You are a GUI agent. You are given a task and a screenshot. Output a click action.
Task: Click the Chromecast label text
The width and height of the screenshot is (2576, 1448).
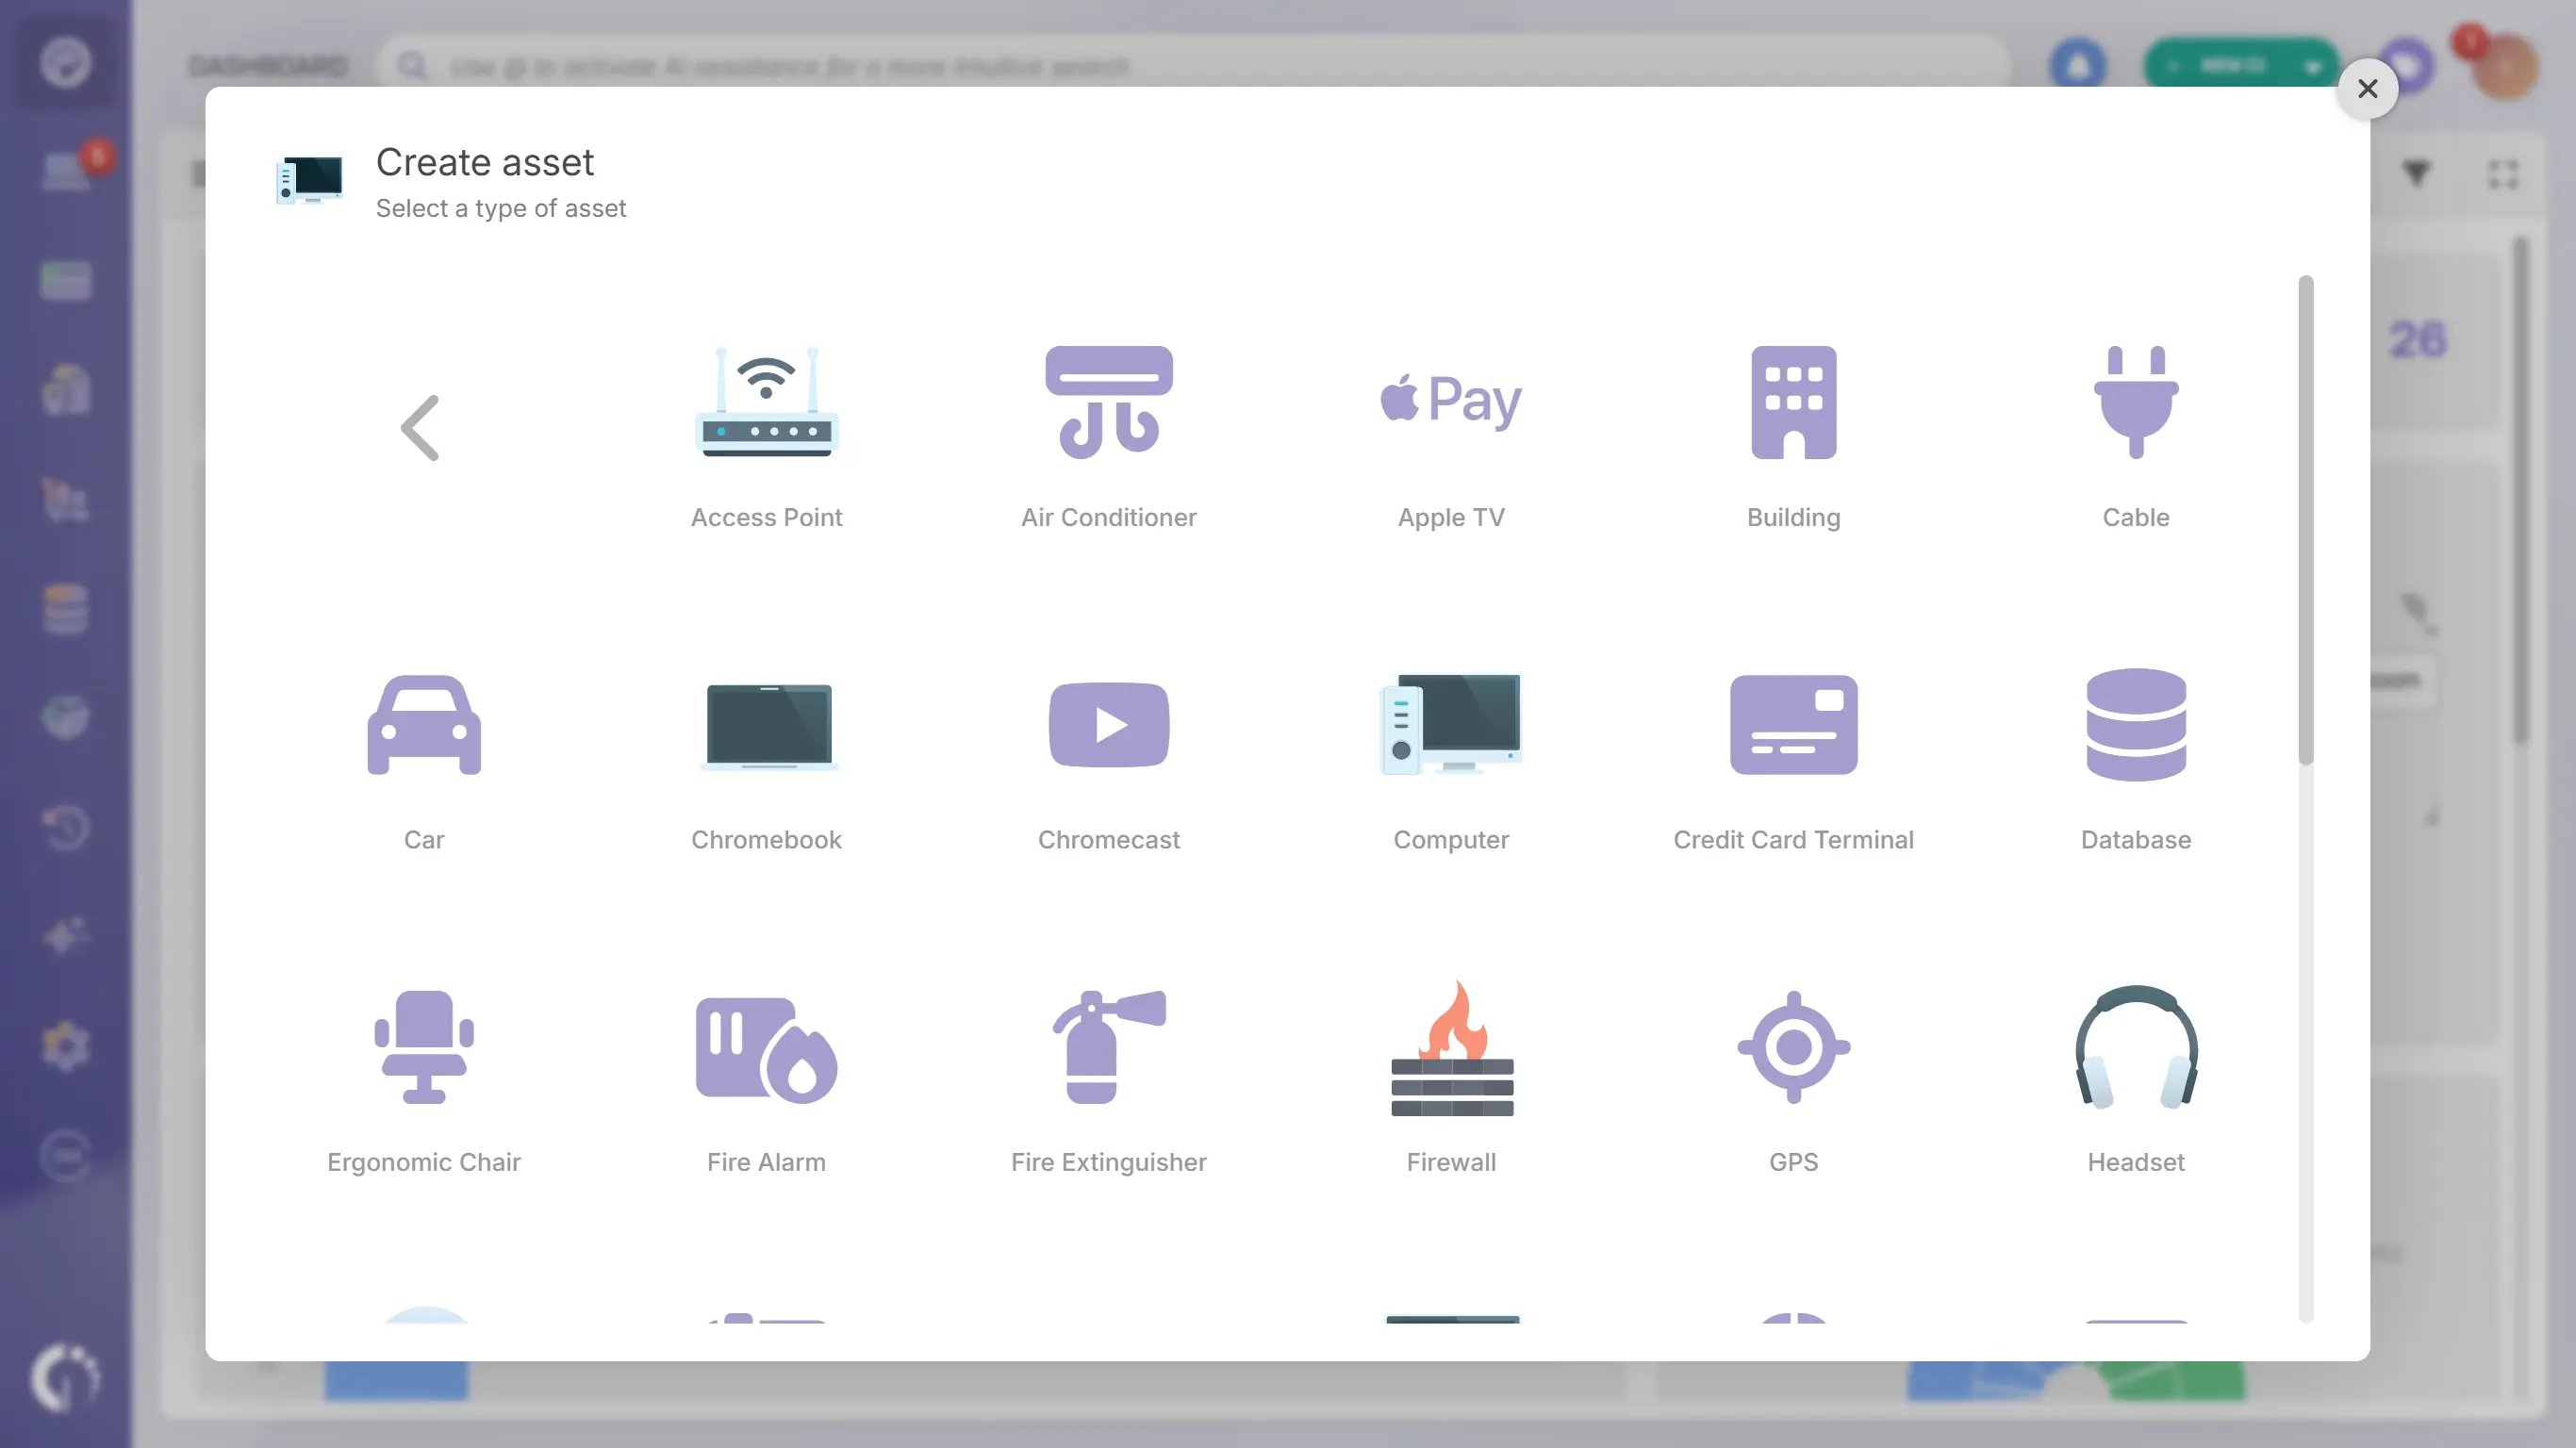[1108, 839]
